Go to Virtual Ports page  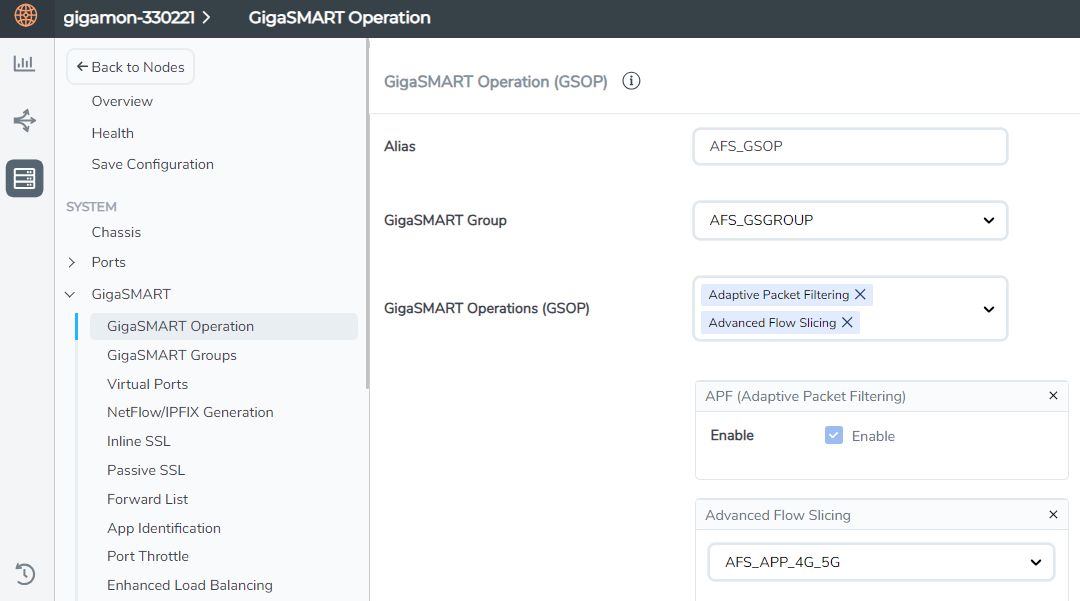coord(147,384)
